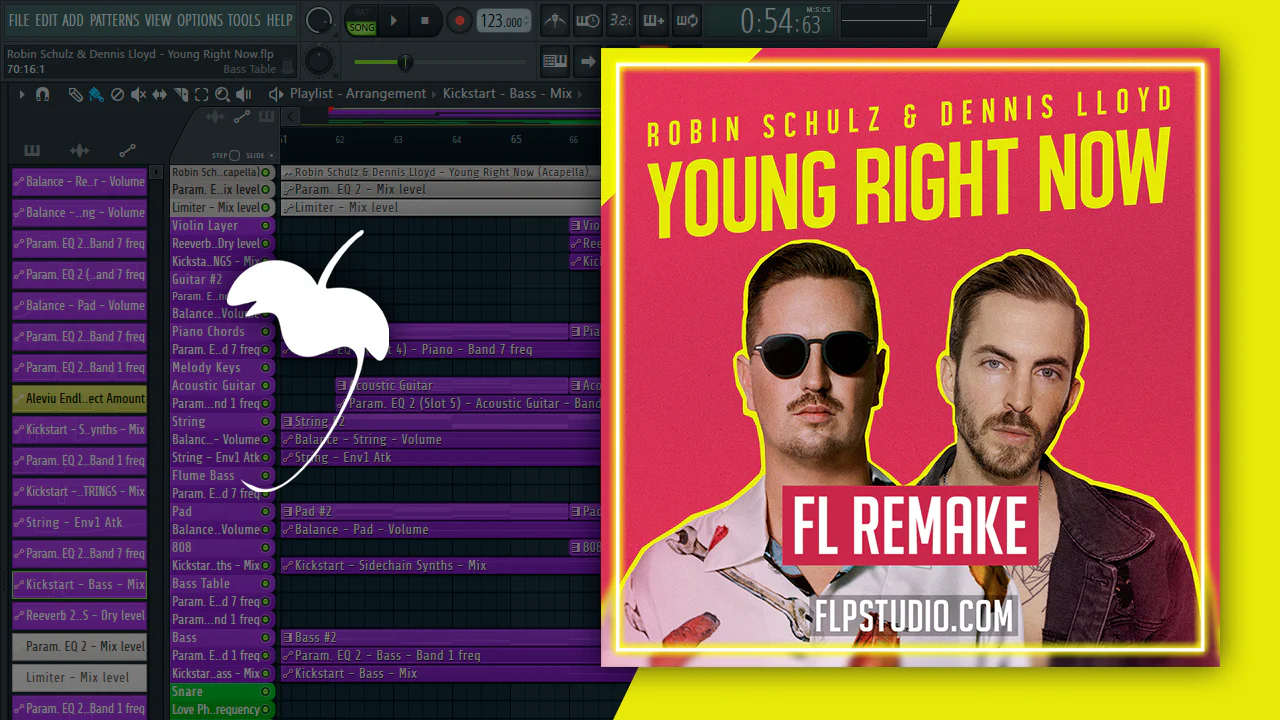
Task: Toggle the loop recording icon
Action: pos(686,20)
